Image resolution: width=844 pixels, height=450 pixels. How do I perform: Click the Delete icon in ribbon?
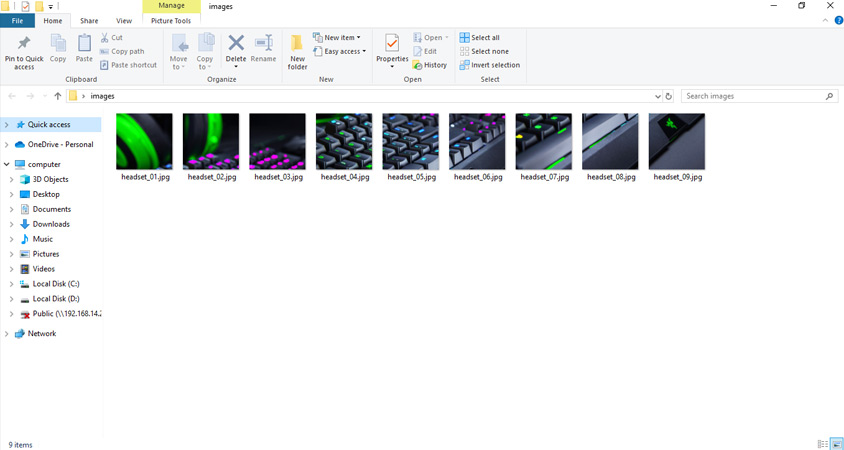236,49
